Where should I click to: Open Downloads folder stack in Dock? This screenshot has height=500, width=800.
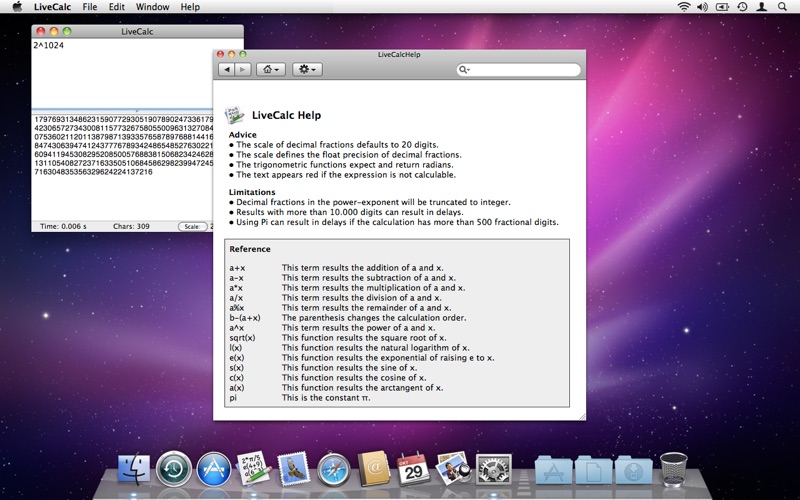point(634,469)
